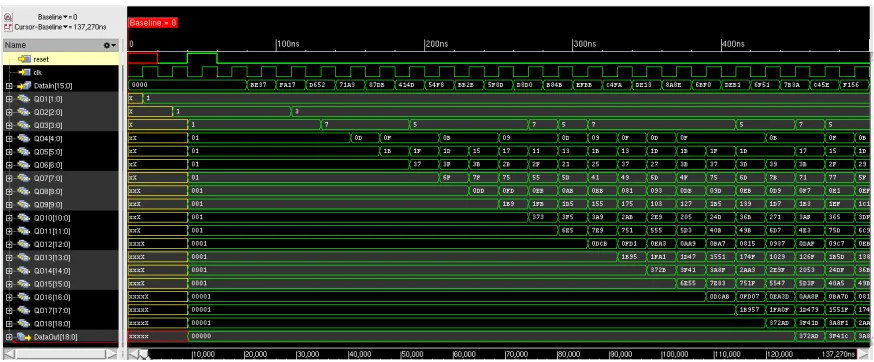
Task: Click the Q014 internal signal icon
Action: (23, 271)
